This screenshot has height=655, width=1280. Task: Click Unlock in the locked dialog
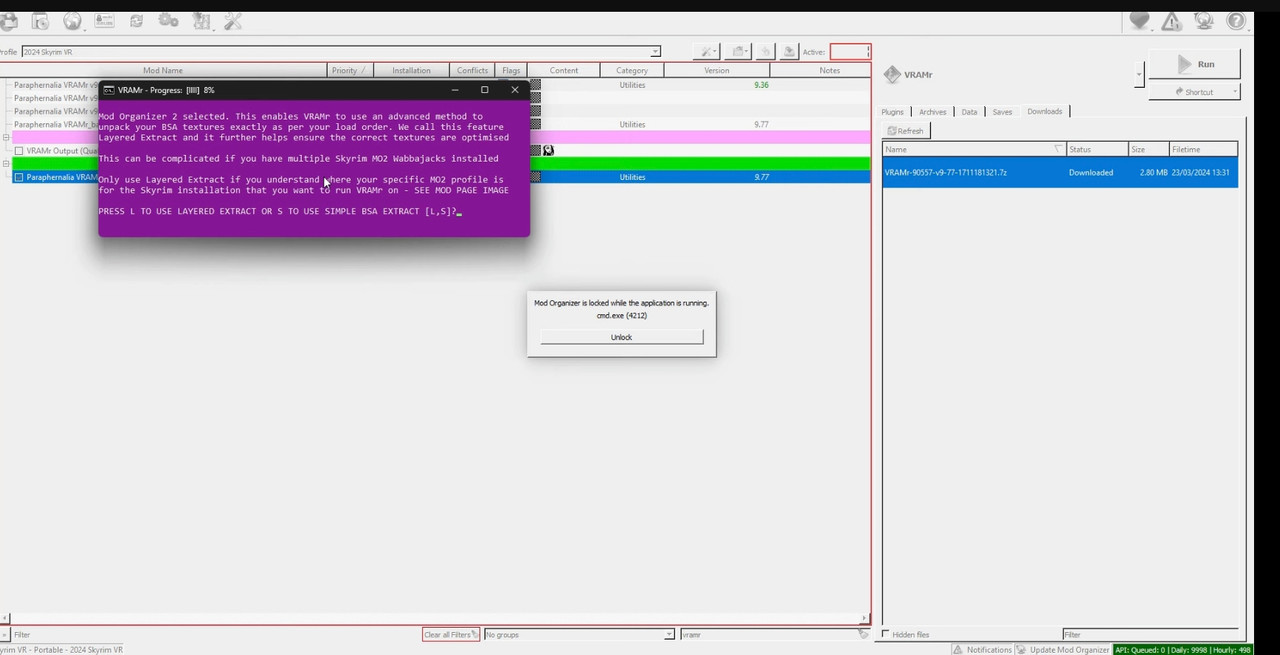tap(622, 337)
